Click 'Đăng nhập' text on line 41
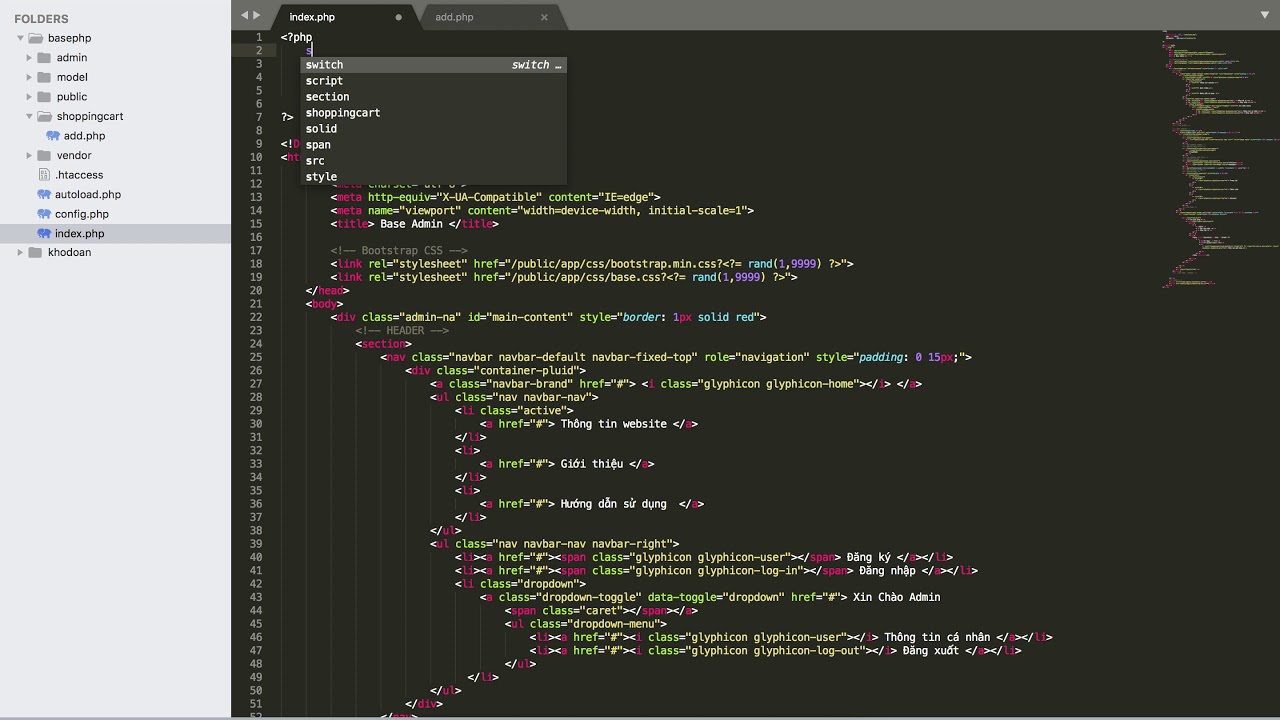This screenshot has height=720, width=1280. 888,571
